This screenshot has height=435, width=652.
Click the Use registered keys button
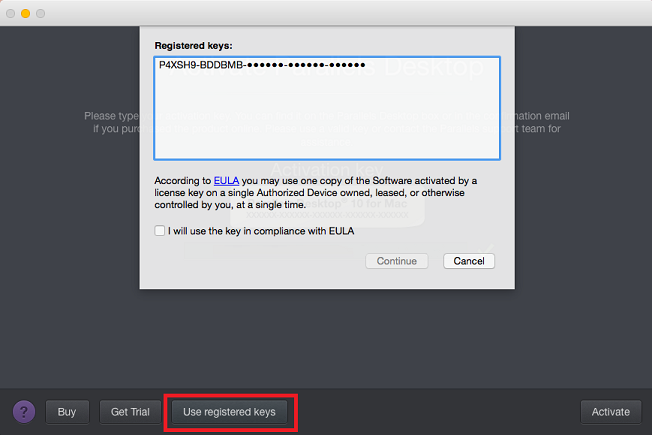[x=229, y=412]
